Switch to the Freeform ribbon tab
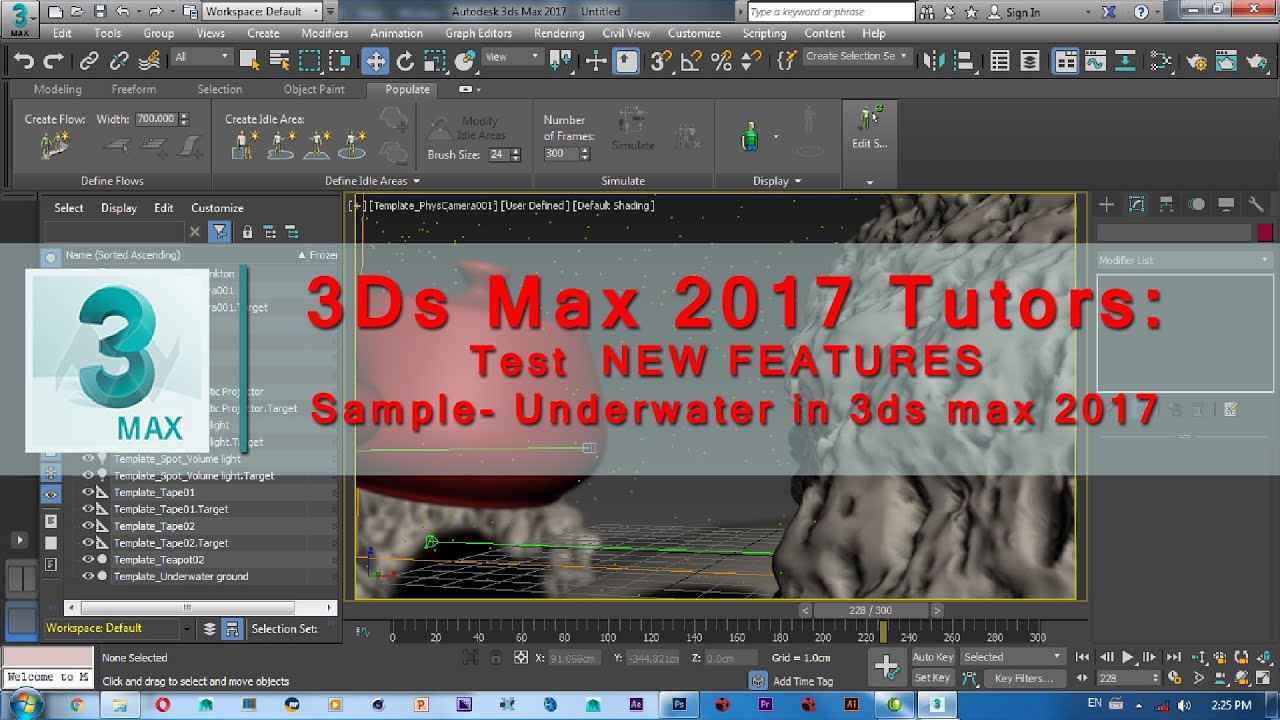Screen dimensions: 1280x720 pos(133,89)
